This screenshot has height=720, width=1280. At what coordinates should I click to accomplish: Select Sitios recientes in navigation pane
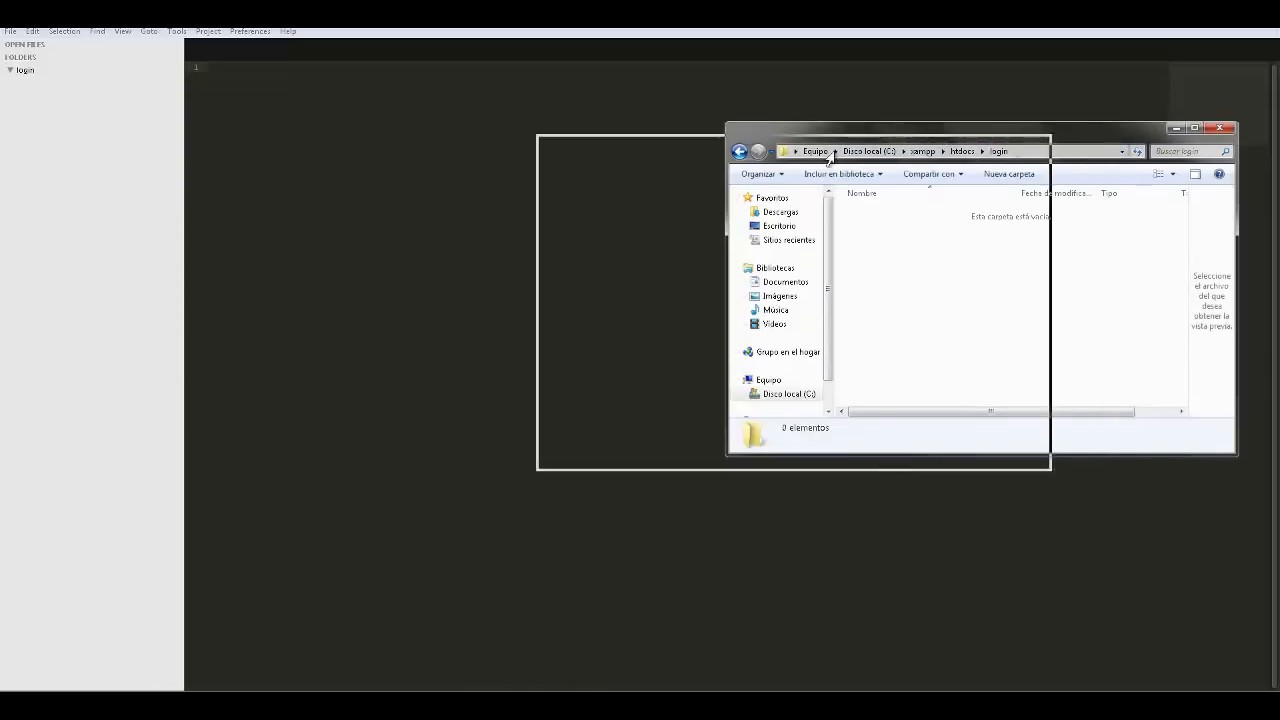(789, 240)
